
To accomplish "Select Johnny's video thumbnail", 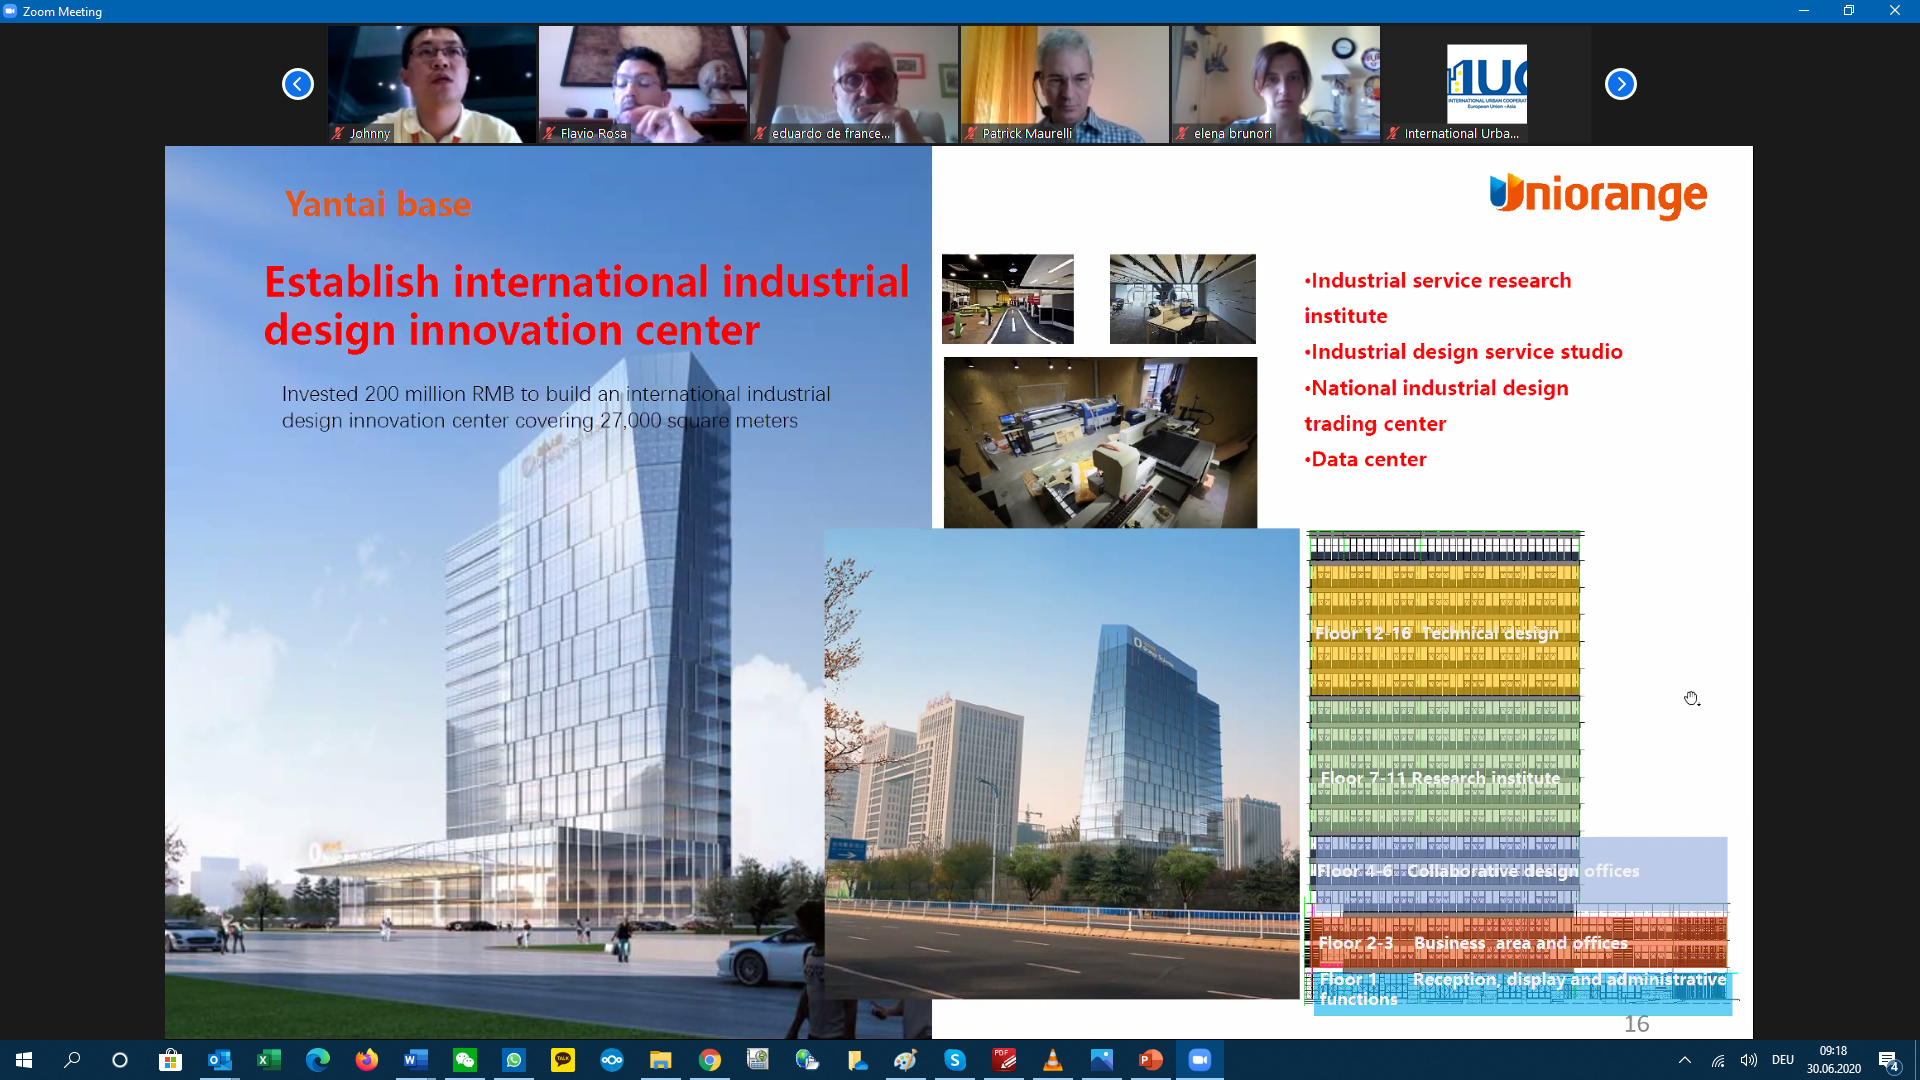I will click(x=432, y=84).
